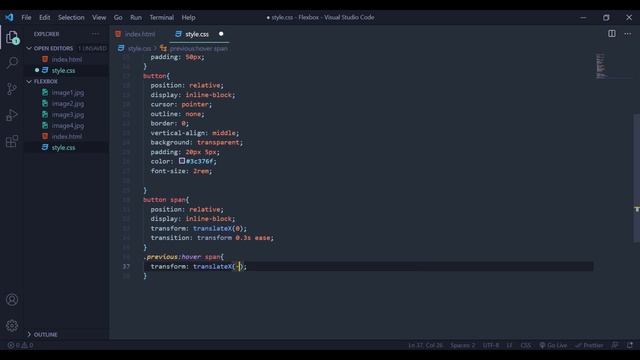Click the Go Live status bar button
640x360 pixels.
pos(553,345)
